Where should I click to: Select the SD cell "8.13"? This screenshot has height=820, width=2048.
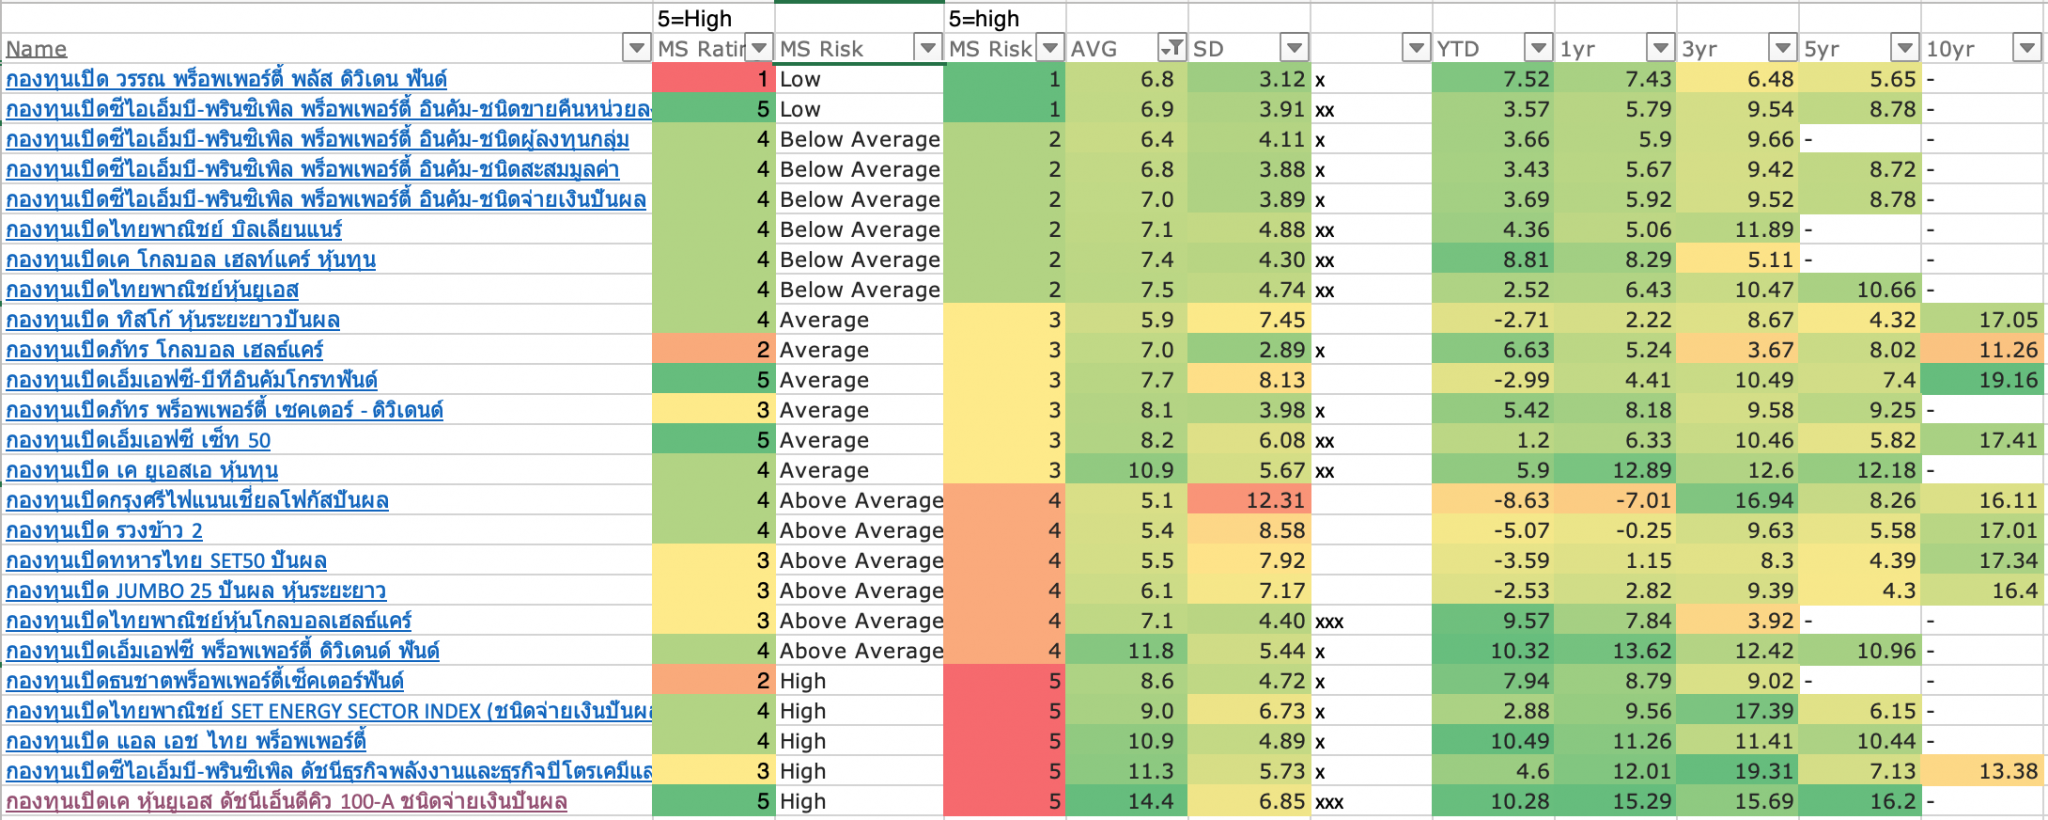click(x=1248, y=379)
